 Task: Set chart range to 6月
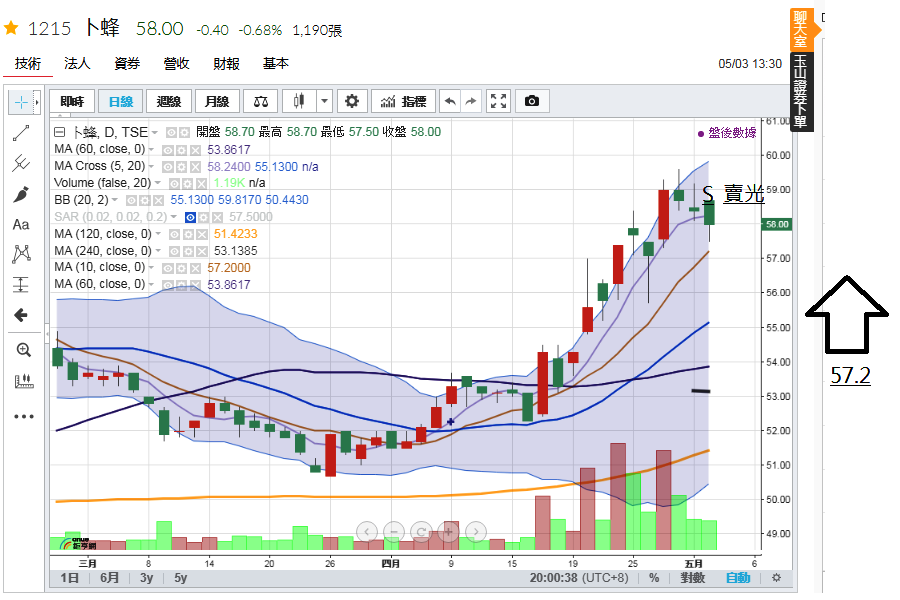point(110,578)
